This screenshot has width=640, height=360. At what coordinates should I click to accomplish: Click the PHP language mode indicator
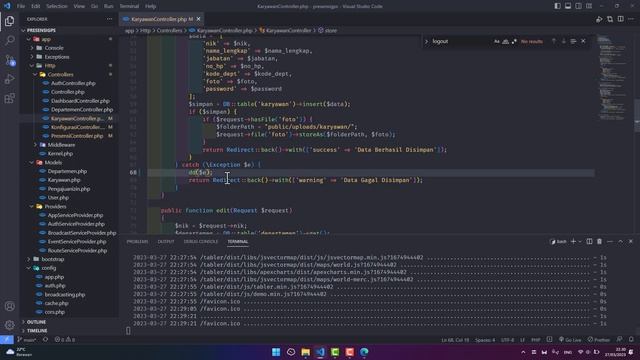click(536, 340)
